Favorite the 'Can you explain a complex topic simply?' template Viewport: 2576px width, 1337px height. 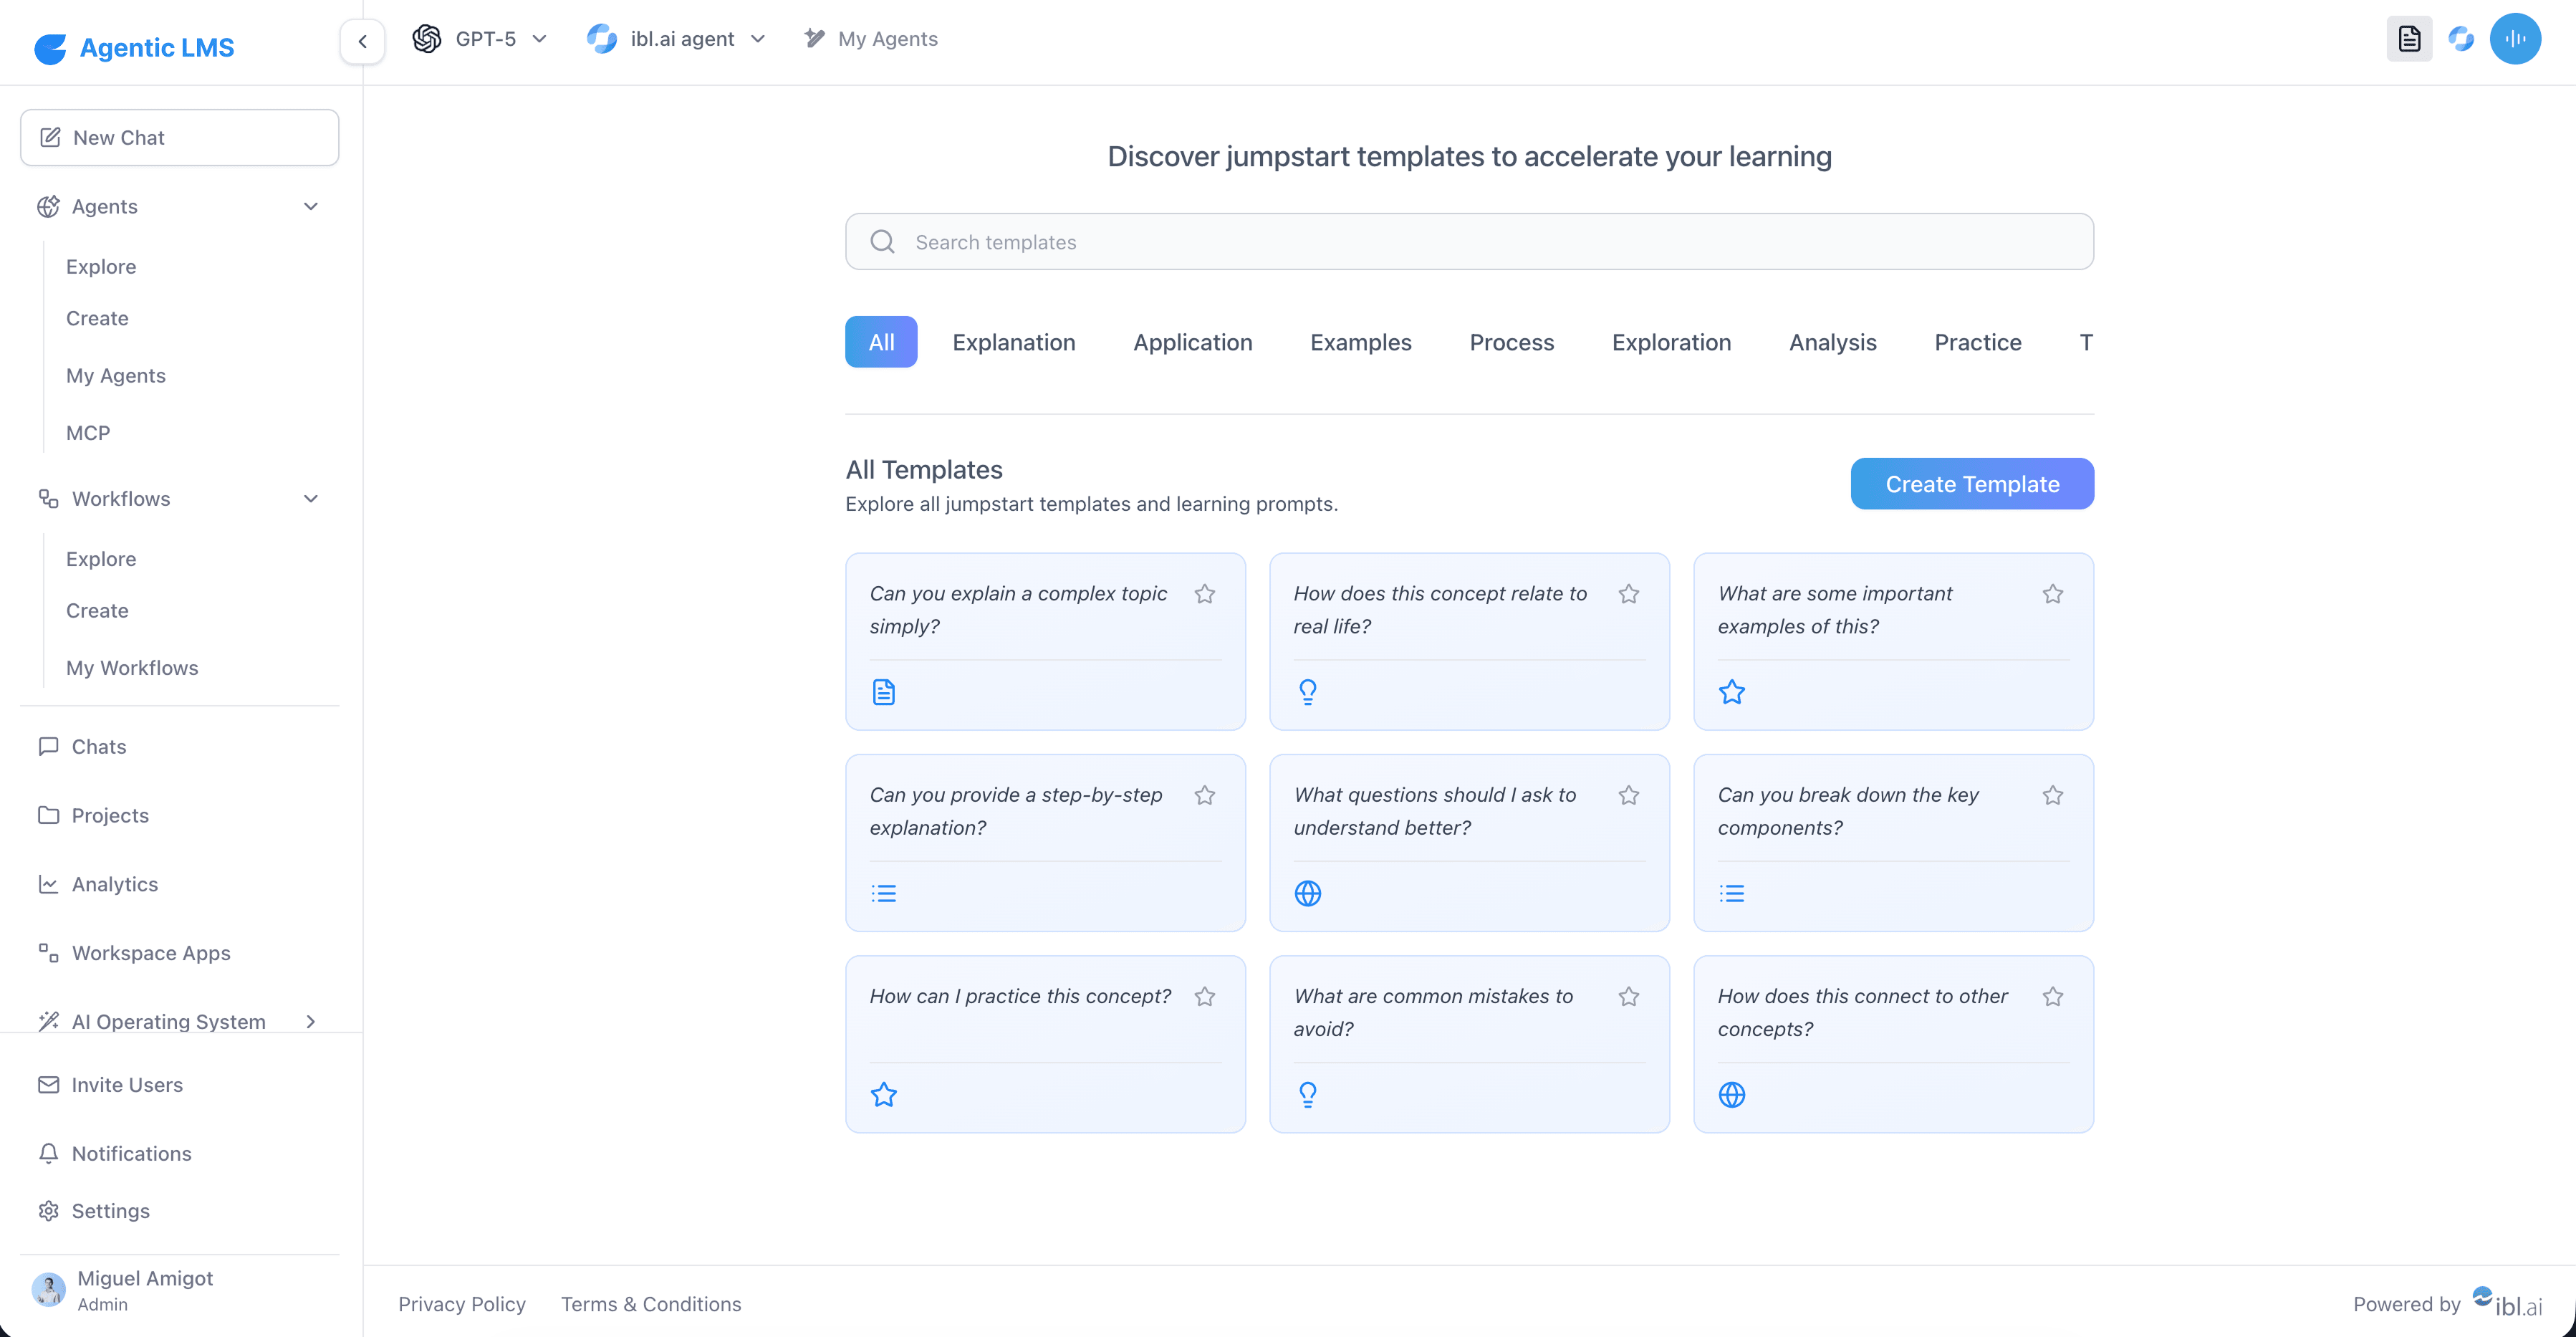(1205, 593)
